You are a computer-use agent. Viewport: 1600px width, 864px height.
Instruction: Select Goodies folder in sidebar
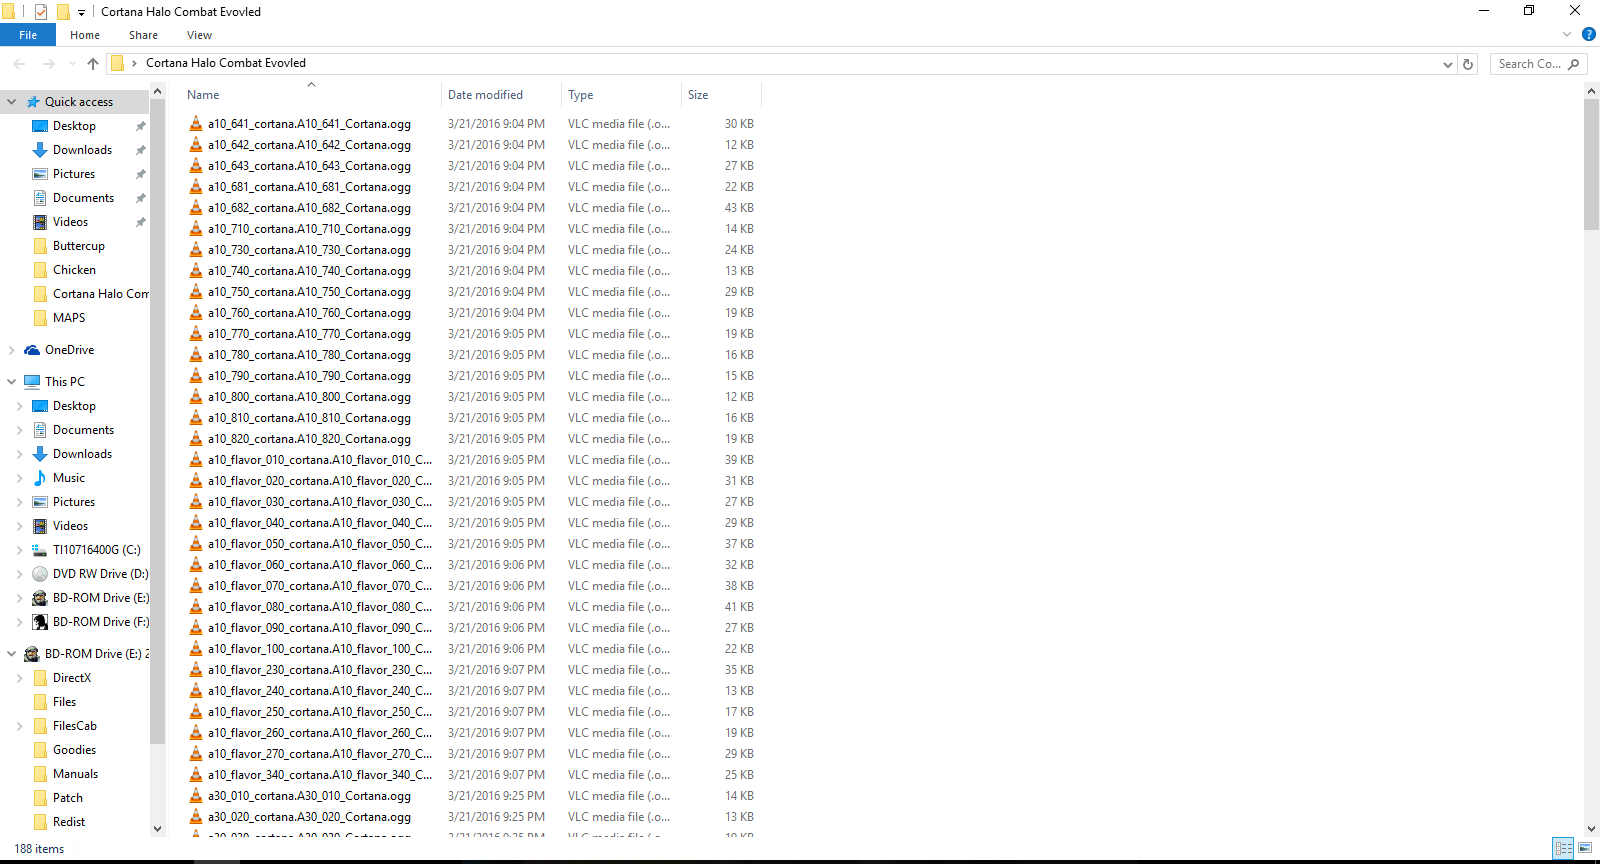point(74,750)
